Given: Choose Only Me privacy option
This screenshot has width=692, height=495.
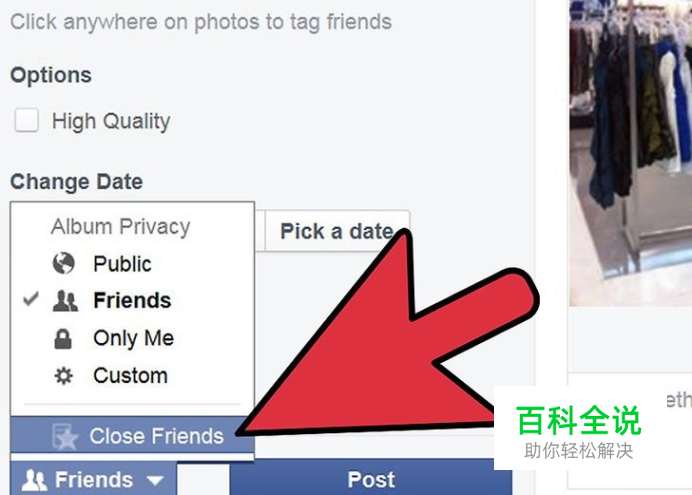Looking at the screenshot, I should point(132,338).
